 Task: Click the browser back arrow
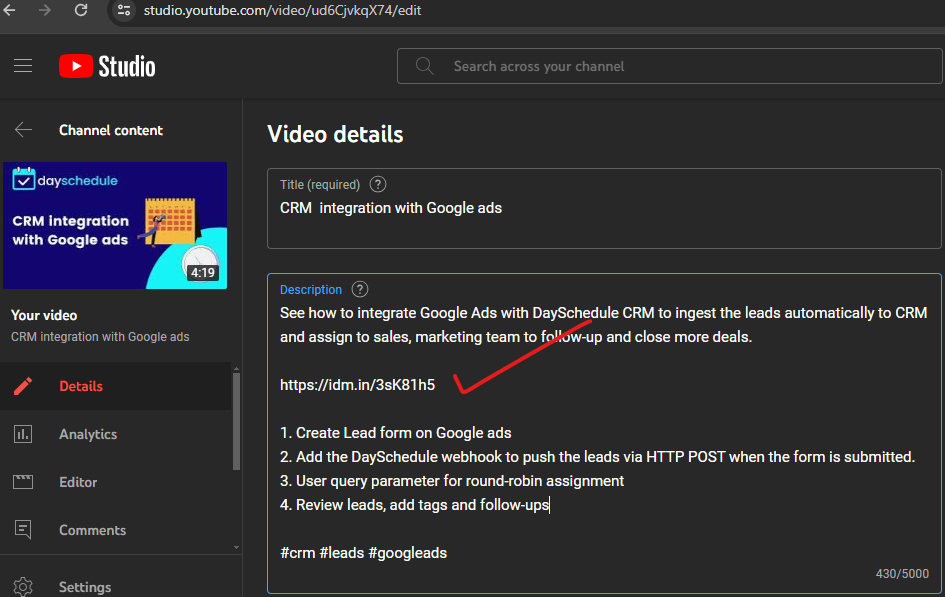(x=9, y=10)
